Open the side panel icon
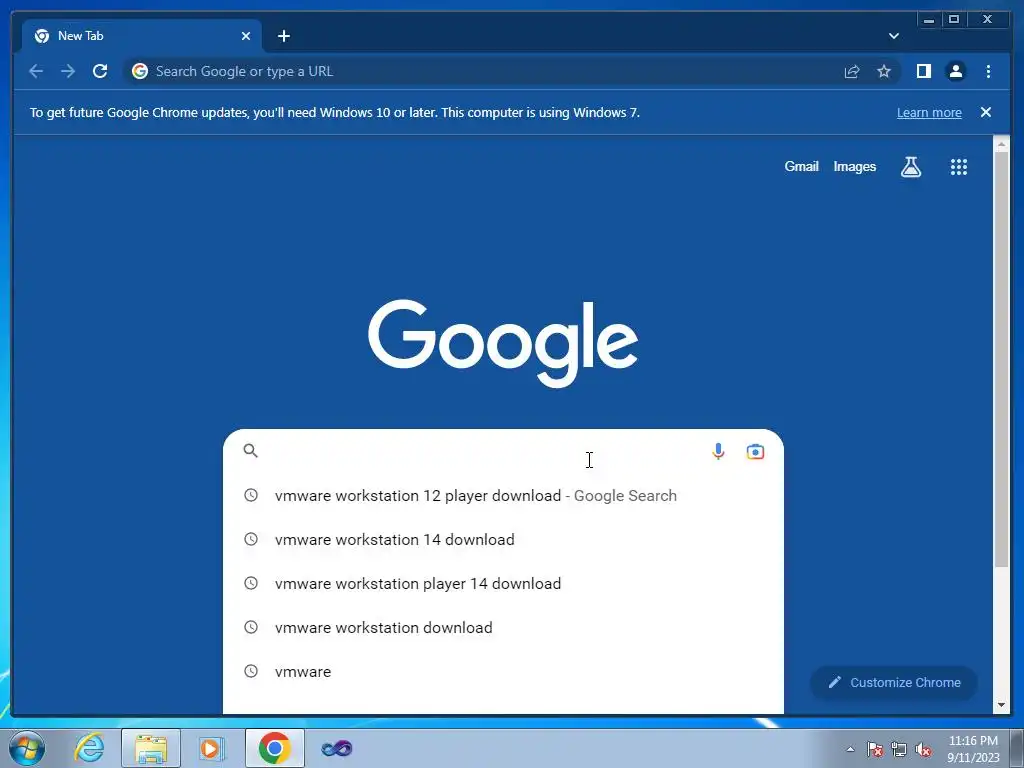 (x=923, y=71)
